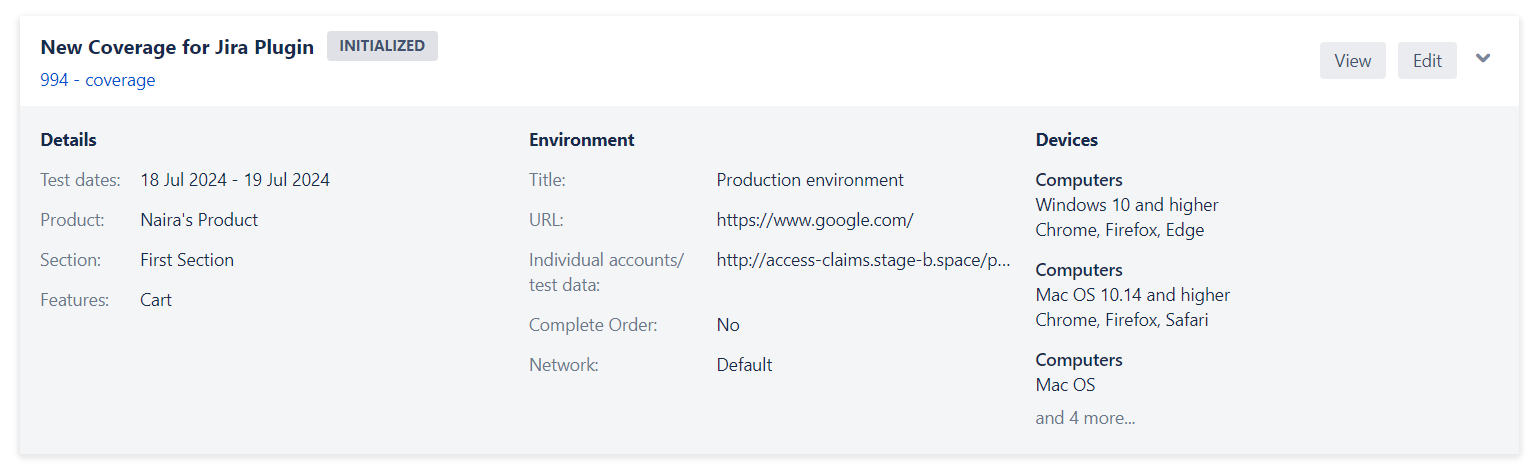
Task: Click the Devices section heading
Action: pyautogui.click(x=1067, y=140)
